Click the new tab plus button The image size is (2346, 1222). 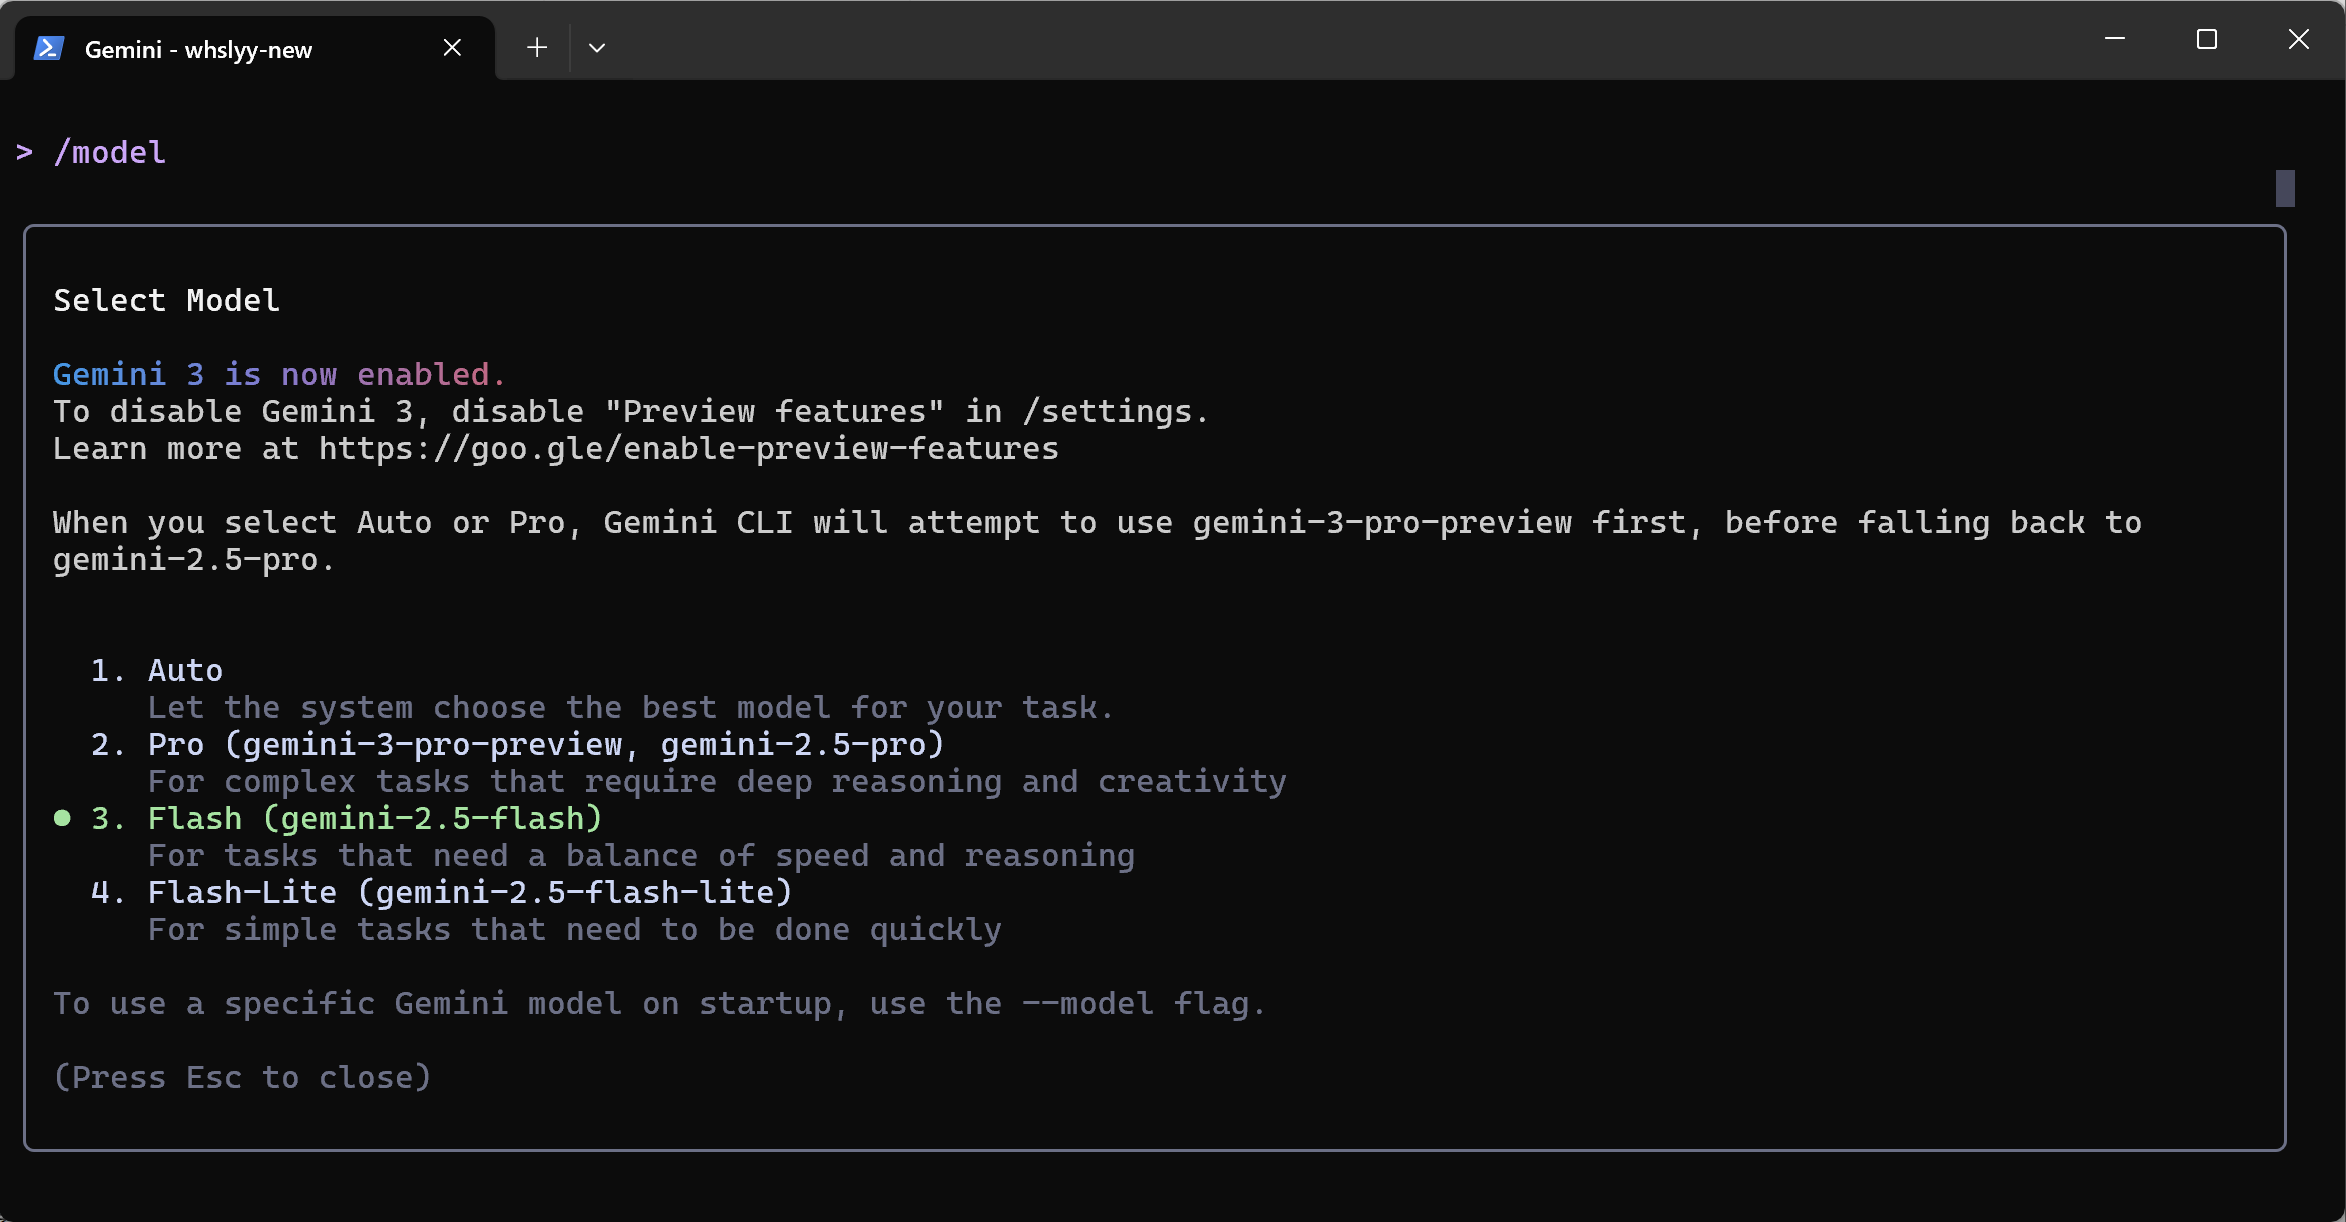tap(537, 47)
